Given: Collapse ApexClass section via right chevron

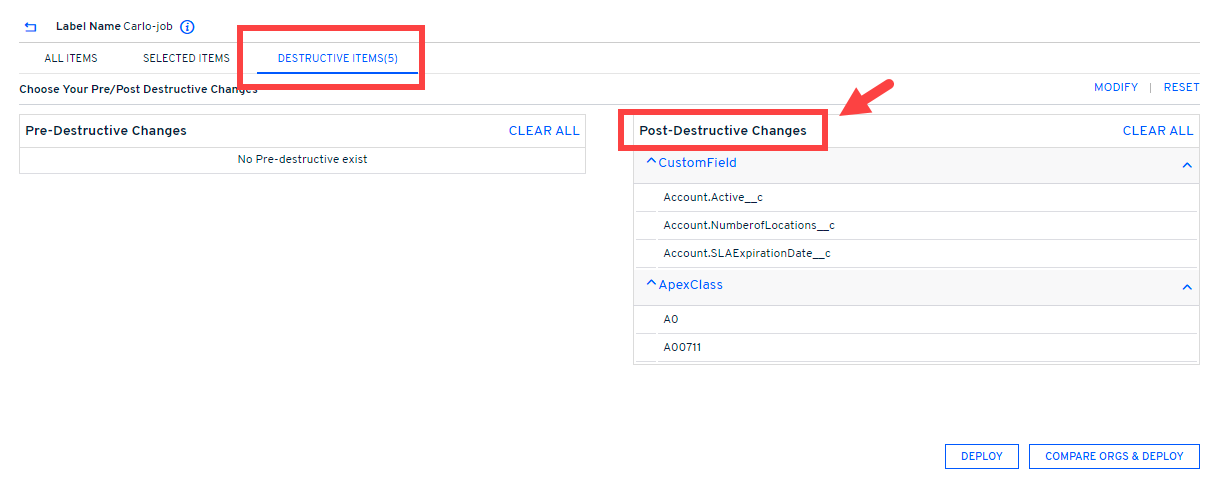Looking at the screenshot, I should pyautogui.click(x=1187, y=288).
